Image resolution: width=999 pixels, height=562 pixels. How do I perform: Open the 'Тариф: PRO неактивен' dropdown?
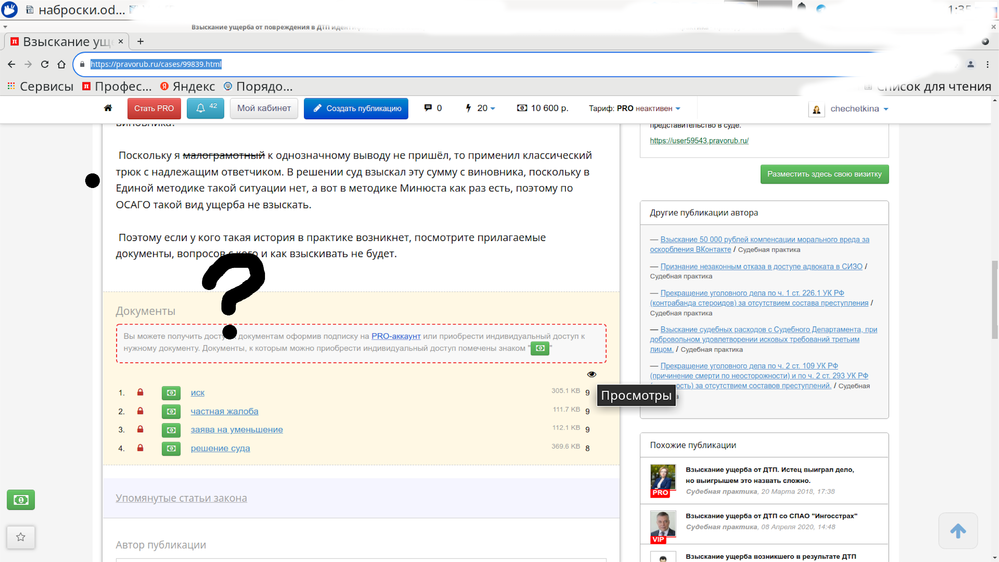coord(634,108)
